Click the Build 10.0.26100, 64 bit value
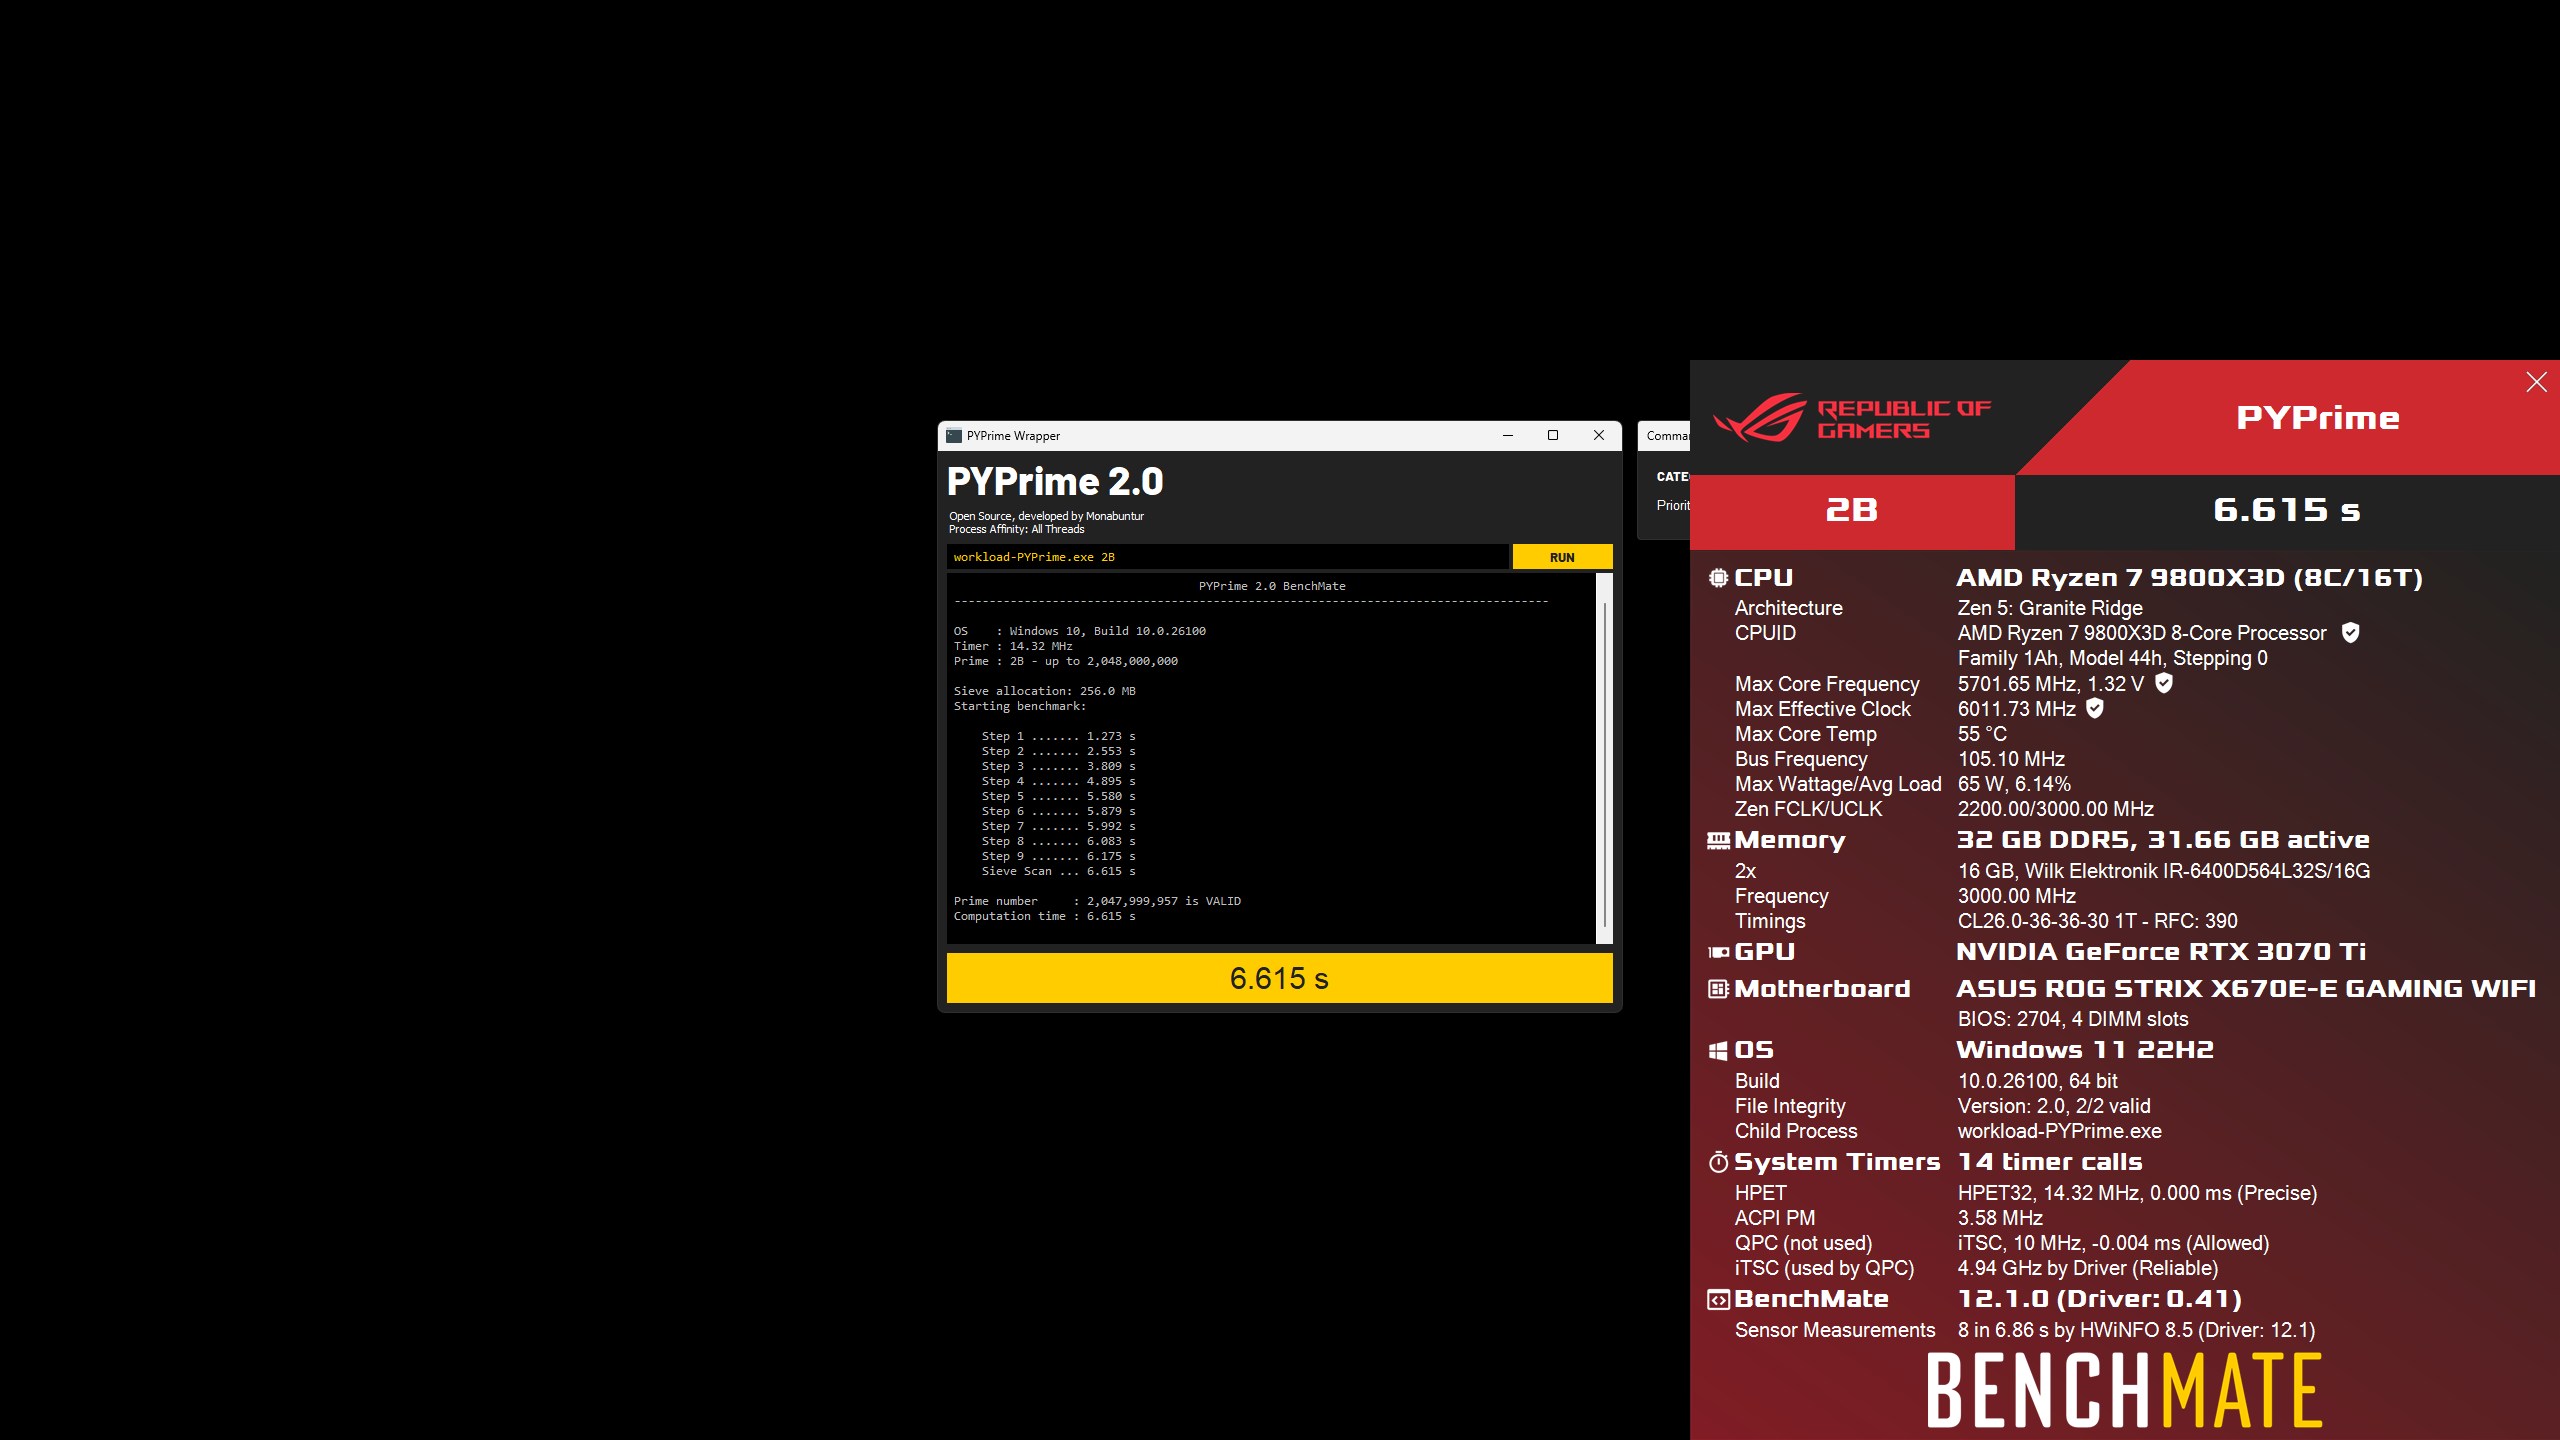The width and height of the screenshot is (2560, 1440). [x=2038, y=1081]
